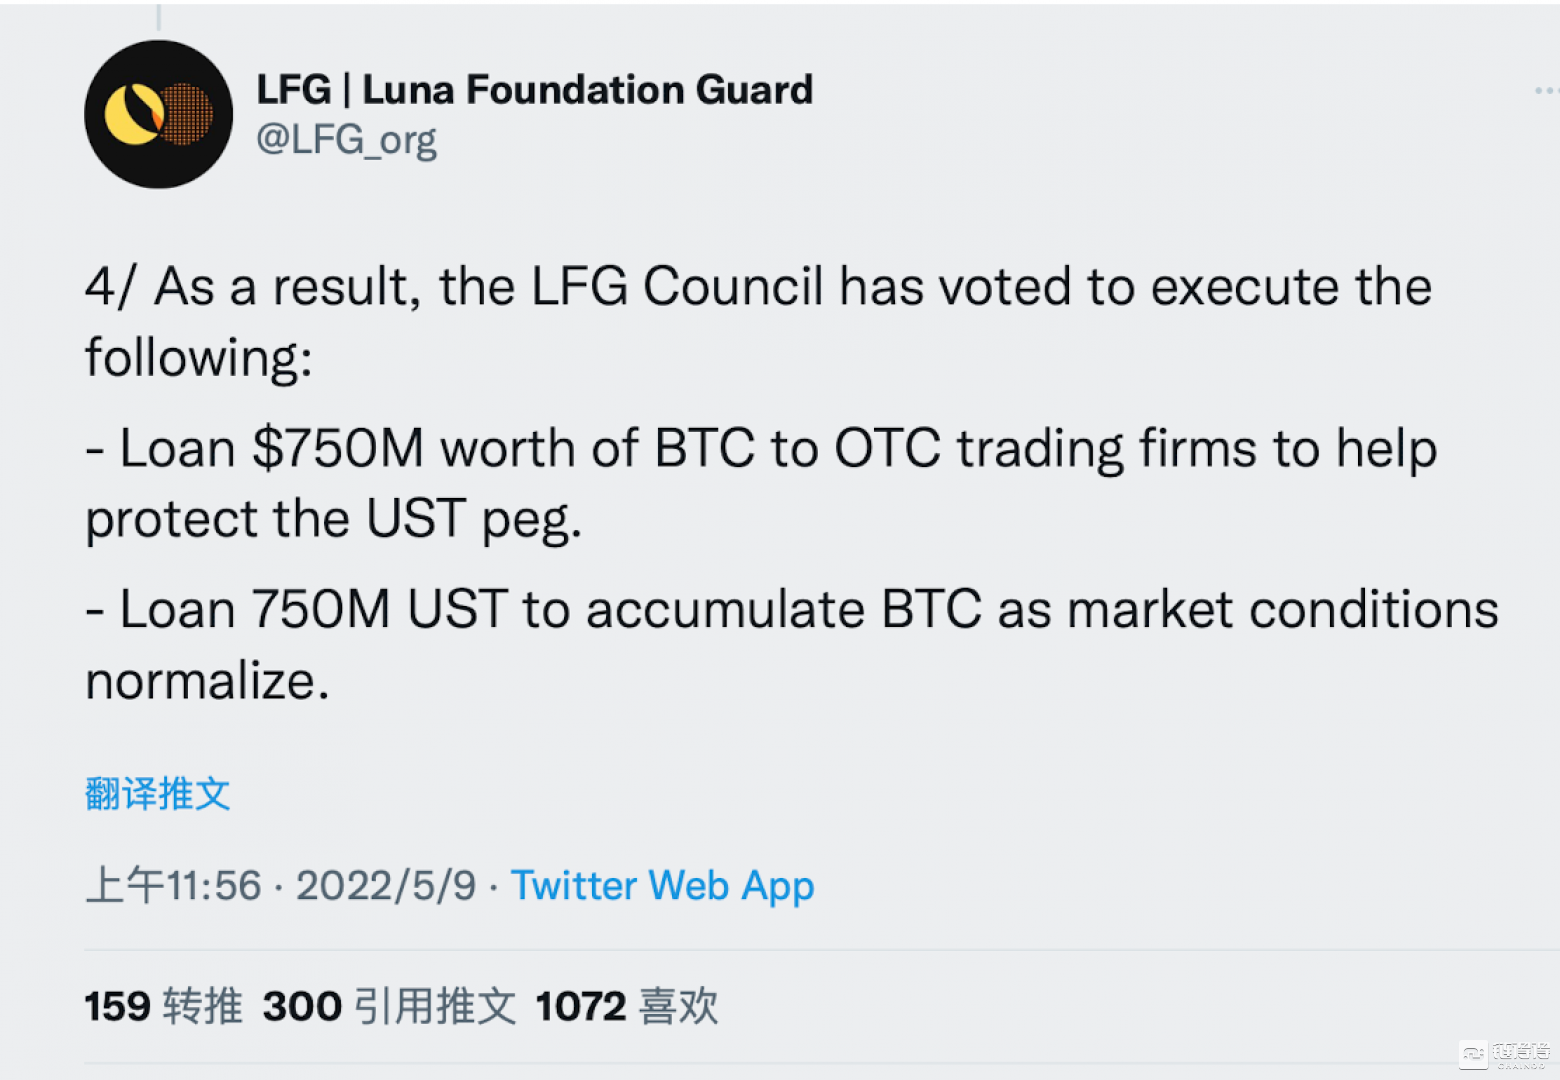Click the "4/ As a result" opening line
The width and height of the screenshot is (1560, 1080).
758,287
